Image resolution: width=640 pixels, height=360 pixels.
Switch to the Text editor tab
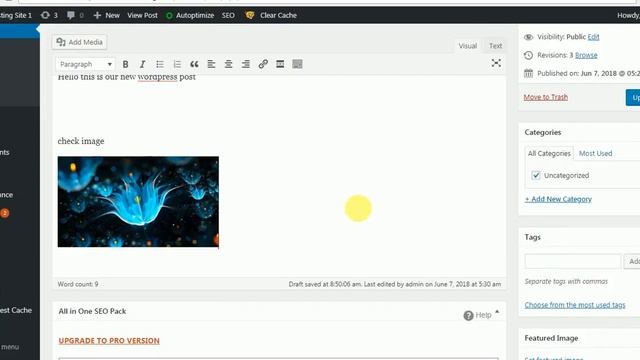496,46
